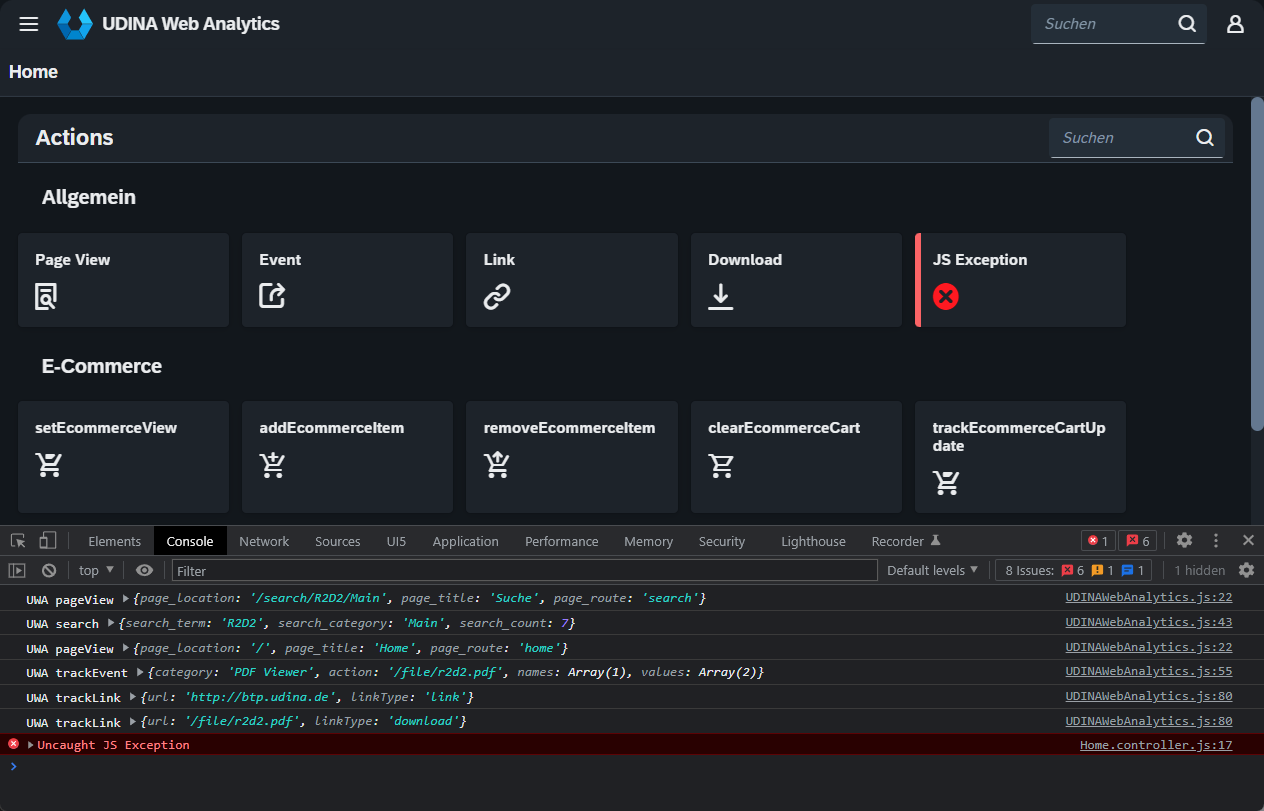The height and width of the screenshot is (811, 1264).
Task: Open UDINAWebAnalytics.js:55 source link
Action: [1149, 672]
